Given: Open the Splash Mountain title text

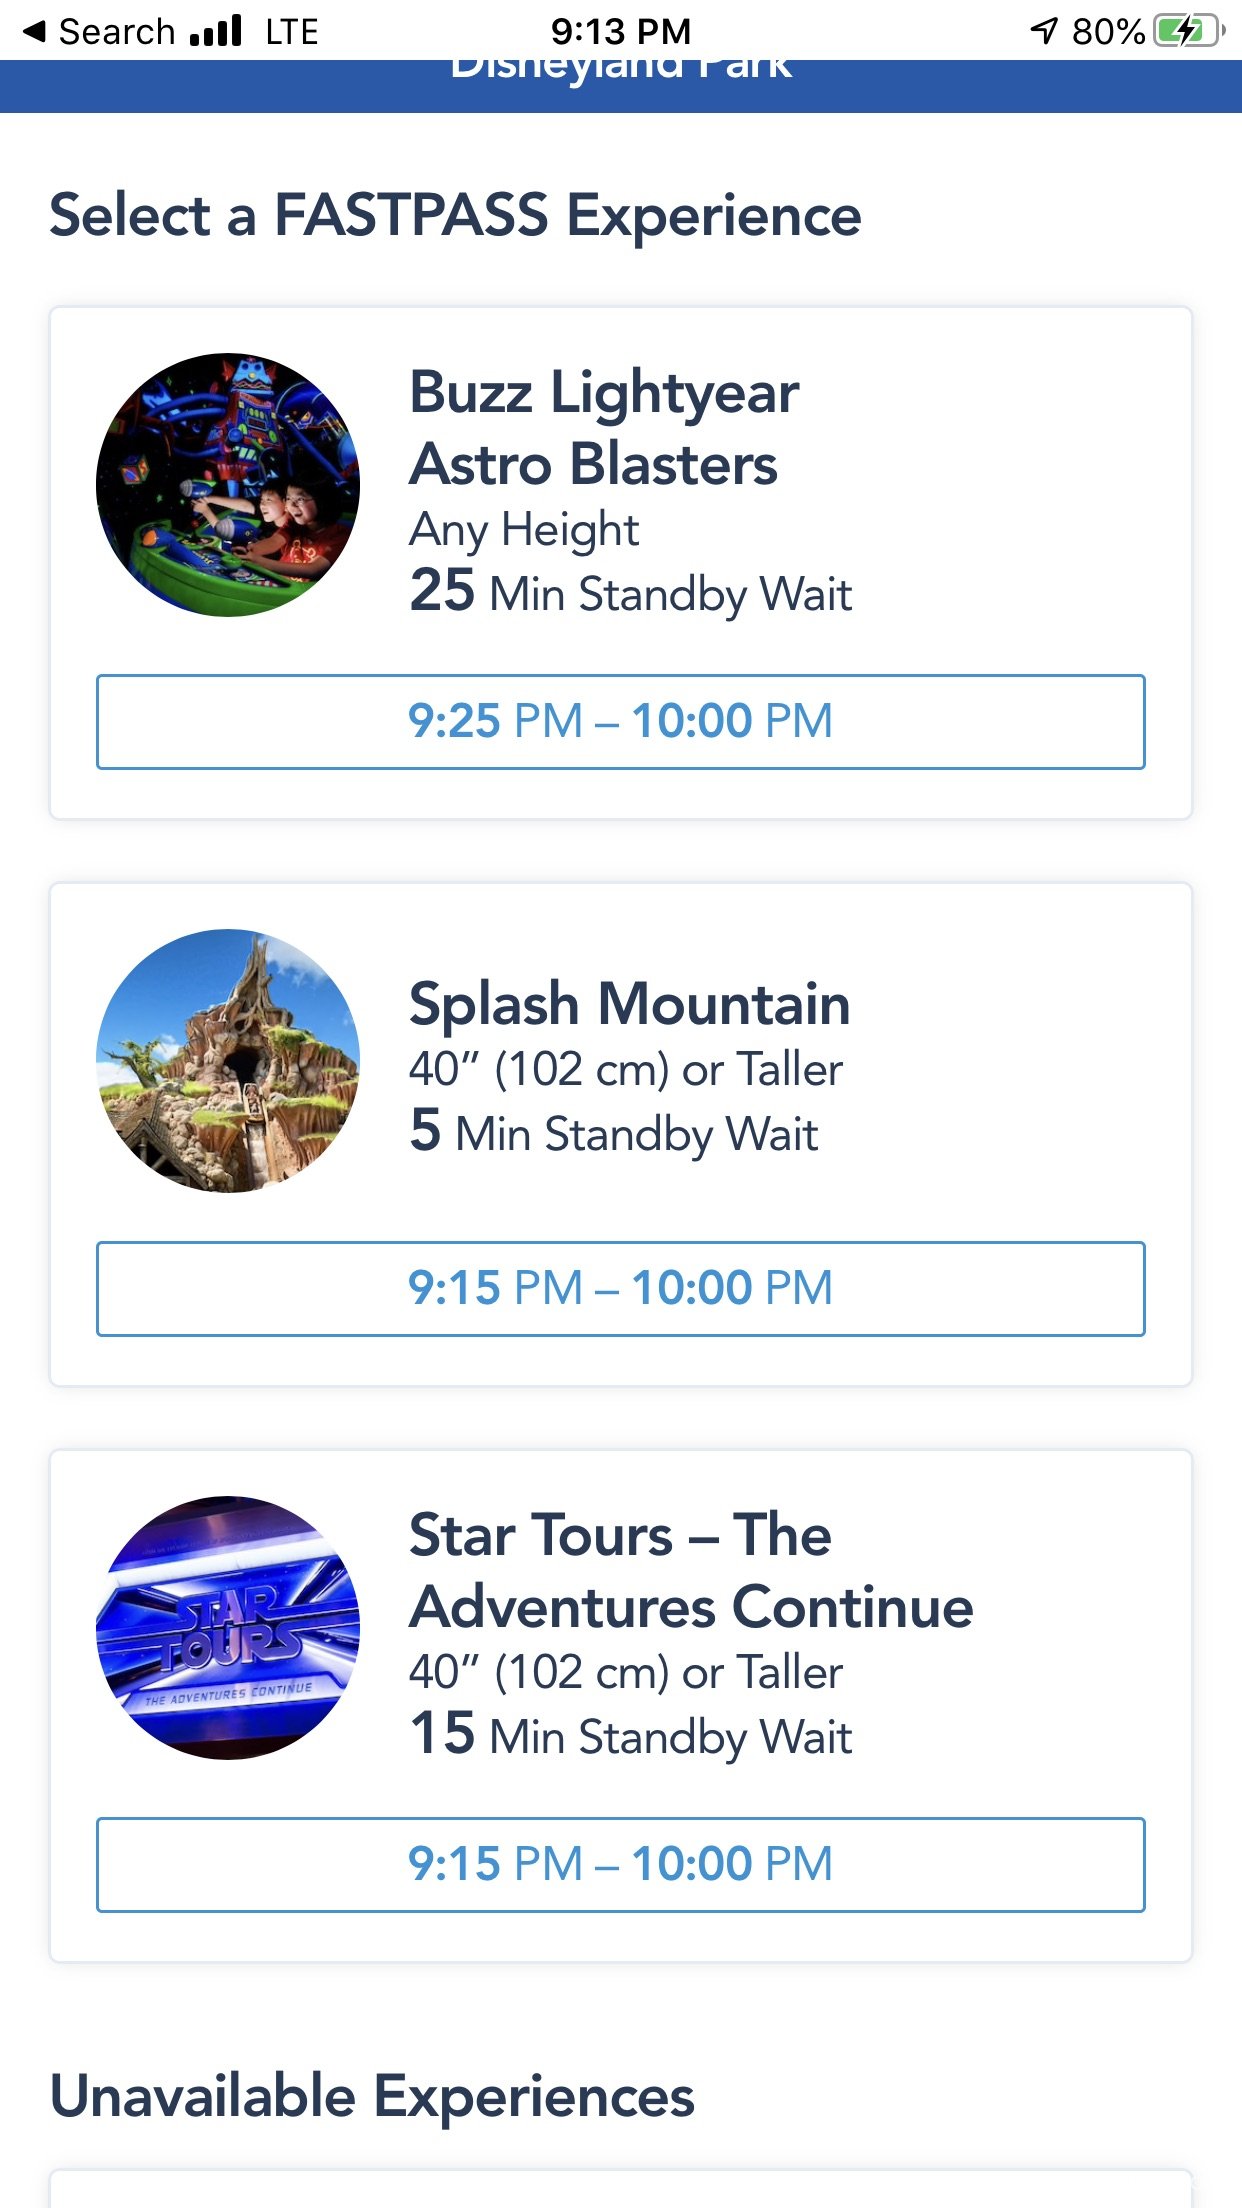Looking at the screenshot, I should click(x=630, y=1003).
